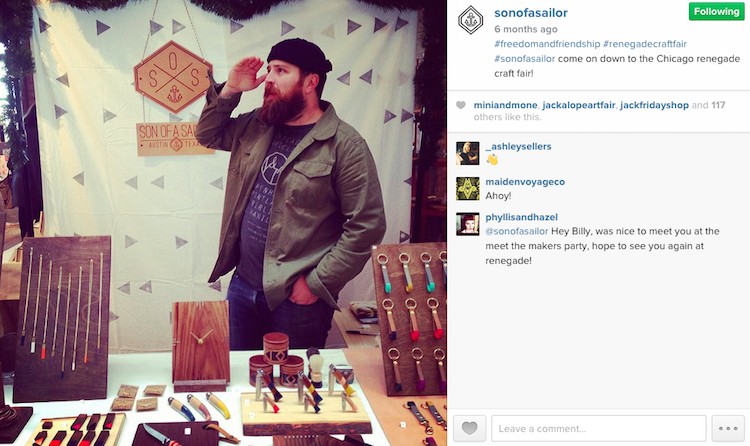Open the maidenvoyageco avatar thumbnail

pos(467,189)
